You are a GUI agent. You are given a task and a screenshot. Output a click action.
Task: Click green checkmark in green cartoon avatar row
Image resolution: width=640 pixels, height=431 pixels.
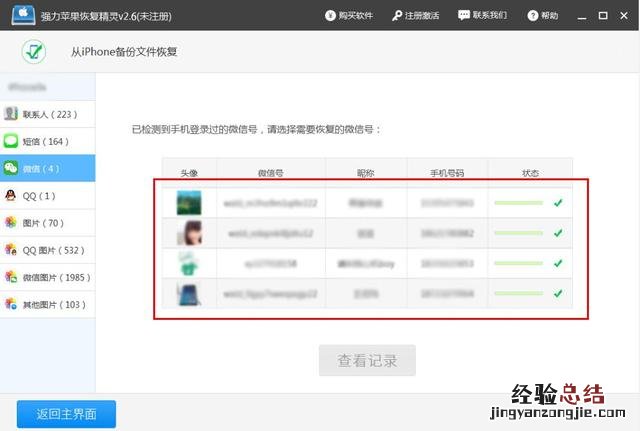pos(558,263)
